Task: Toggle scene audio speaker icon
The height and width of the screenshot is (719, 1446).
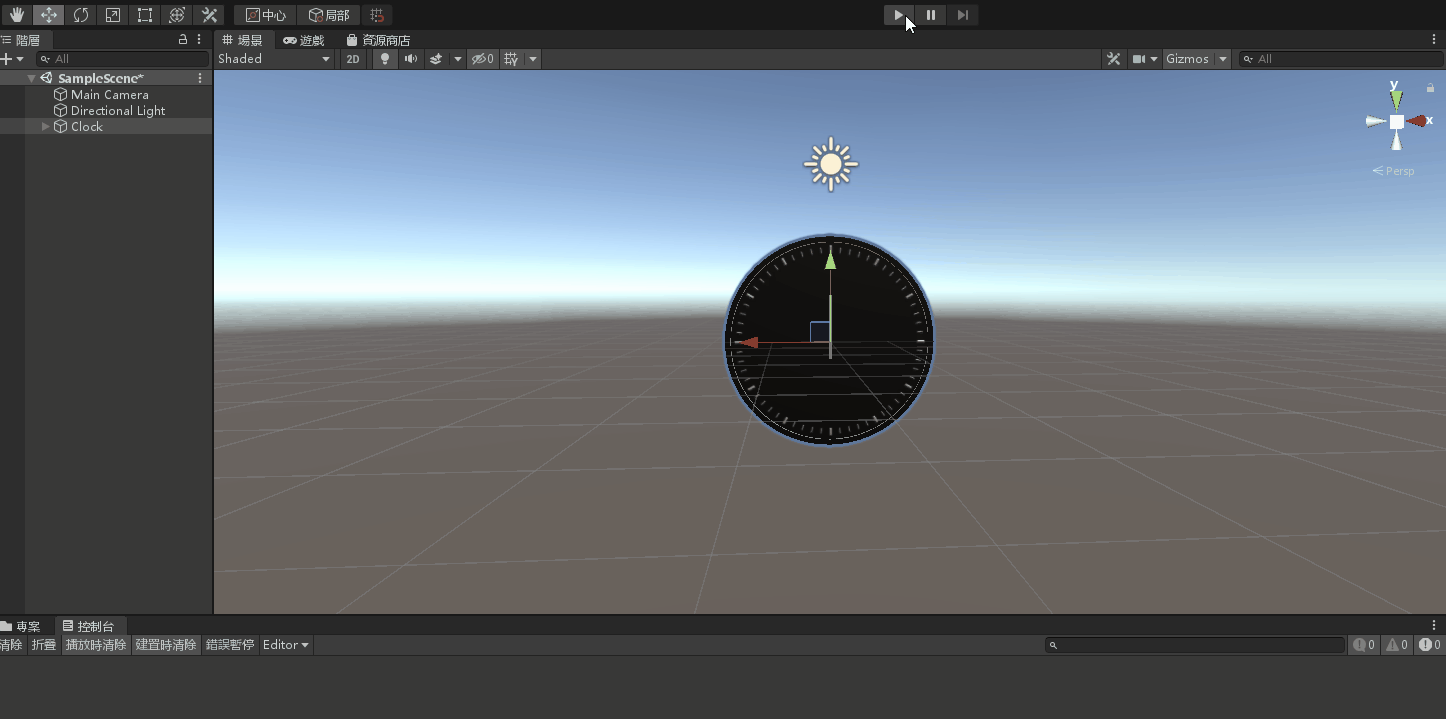Action: click(x=410, y=59)
